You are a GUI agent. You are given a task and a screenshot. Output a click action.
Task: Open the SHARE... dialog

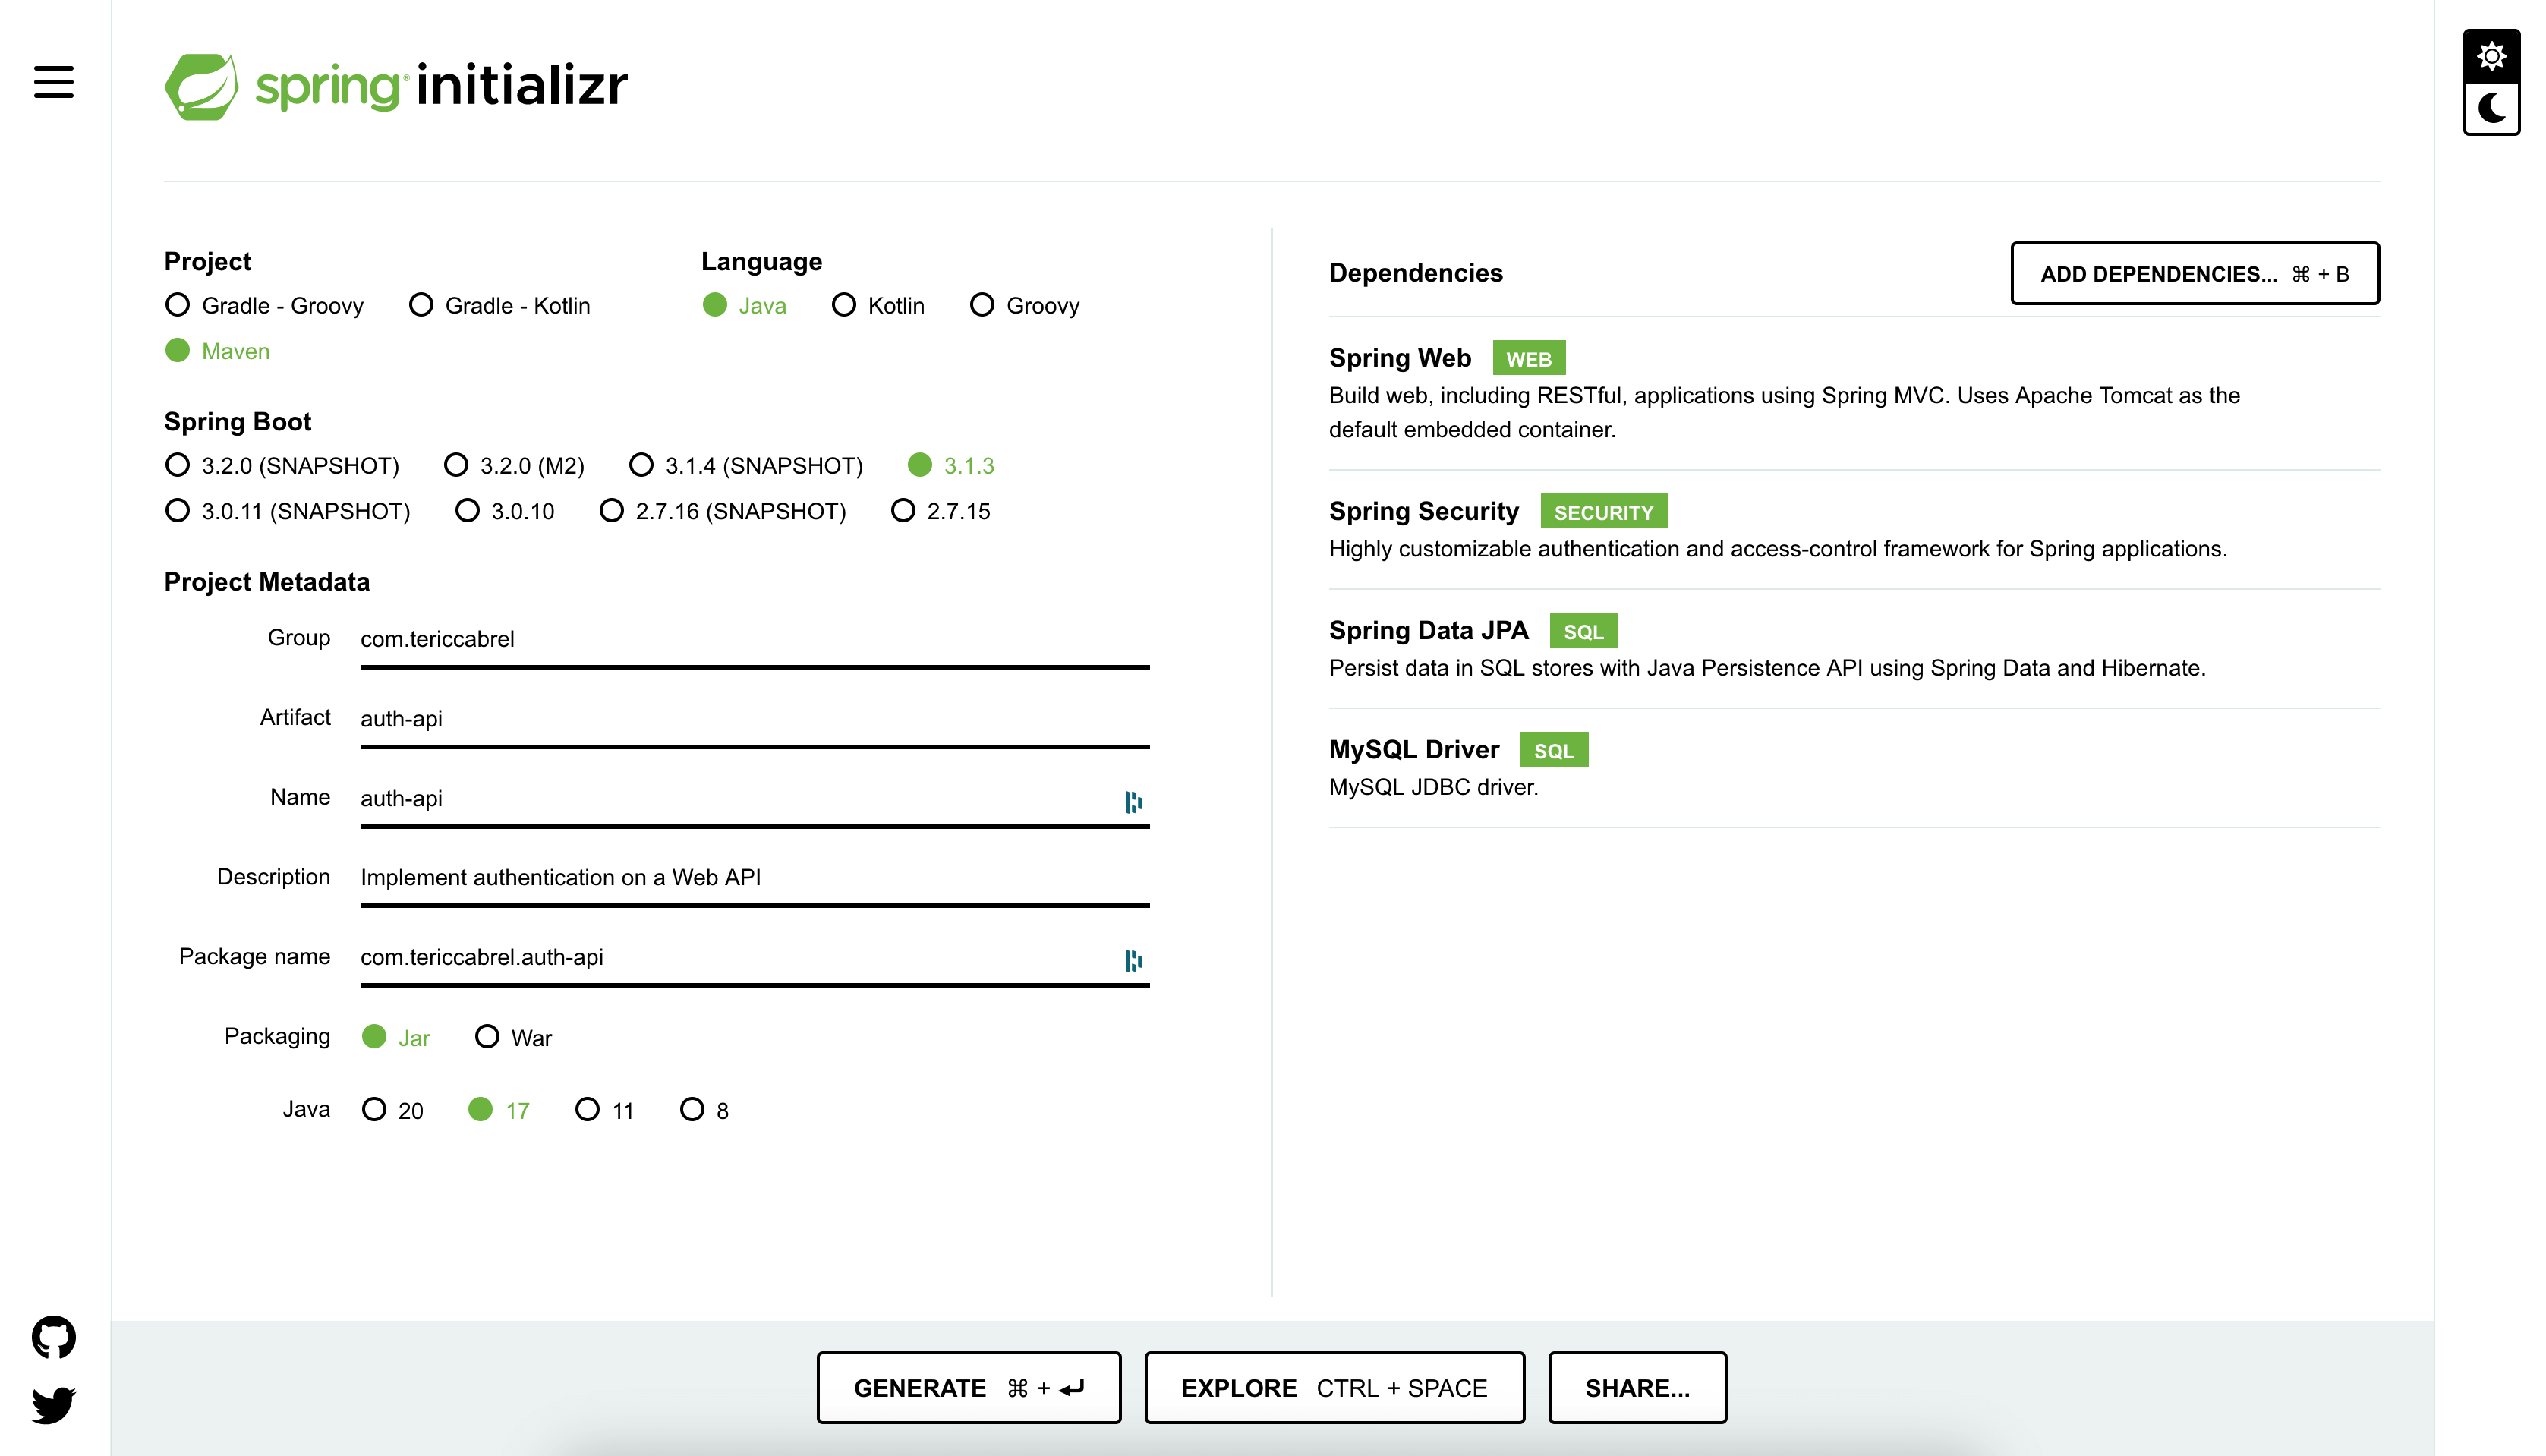click(1637, 1387)
